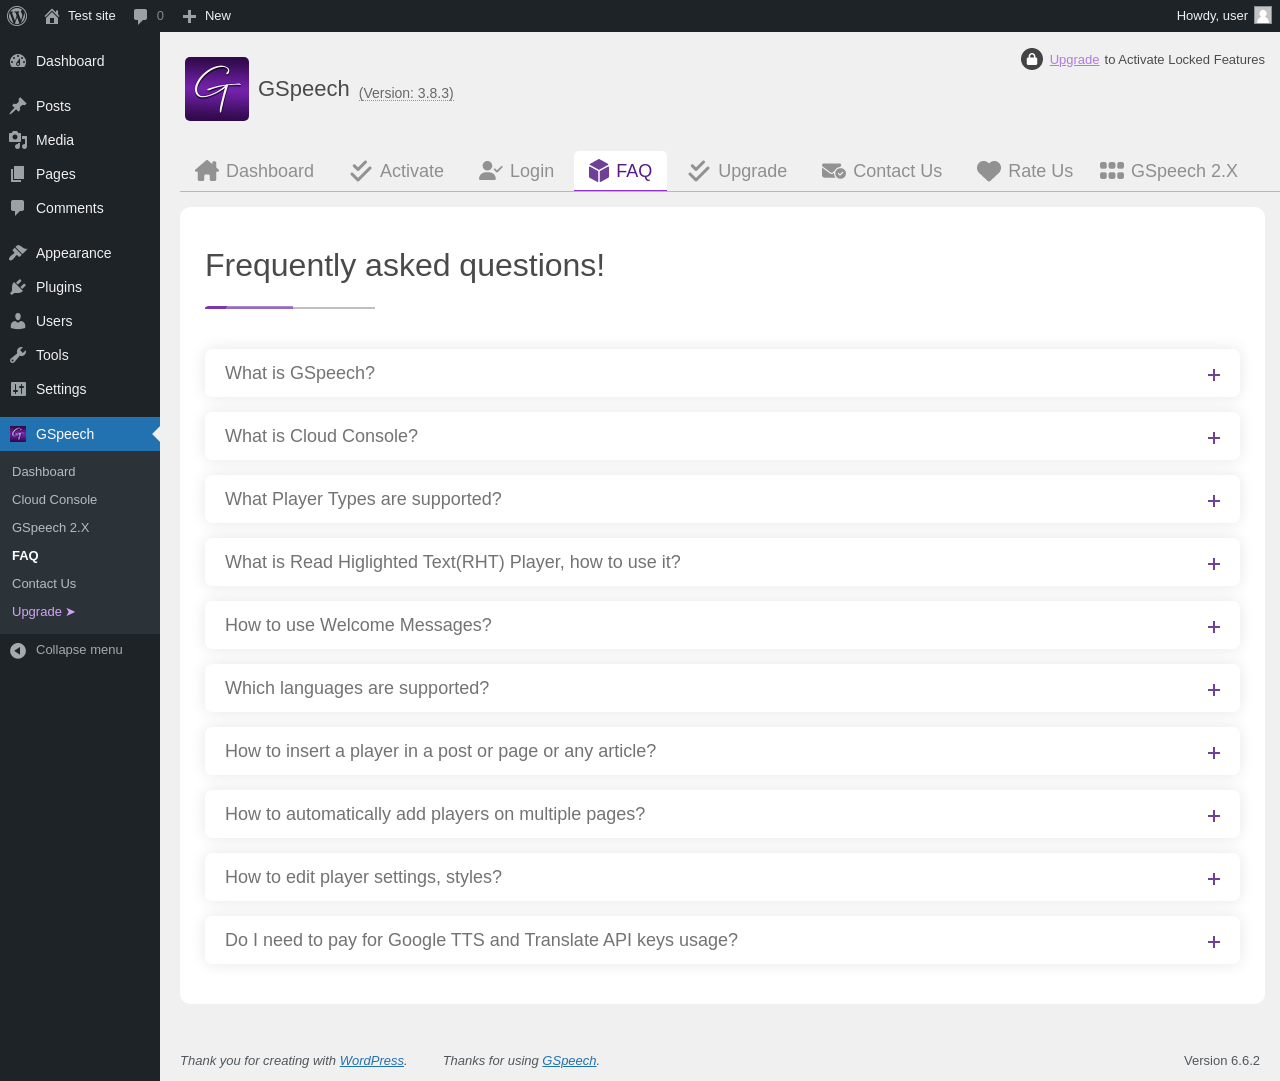Click the GSpeech sidebar menu icon

click(x=18, y=434)
